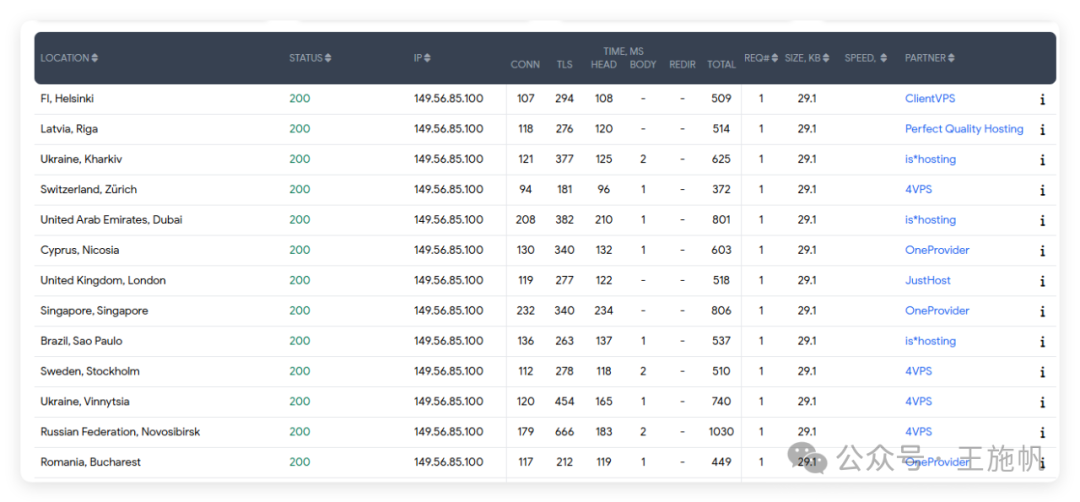The image size is (1080, 502).
Task: Select 'Sweden, Stockholm' location cell
Action: (x=90, y=371)
